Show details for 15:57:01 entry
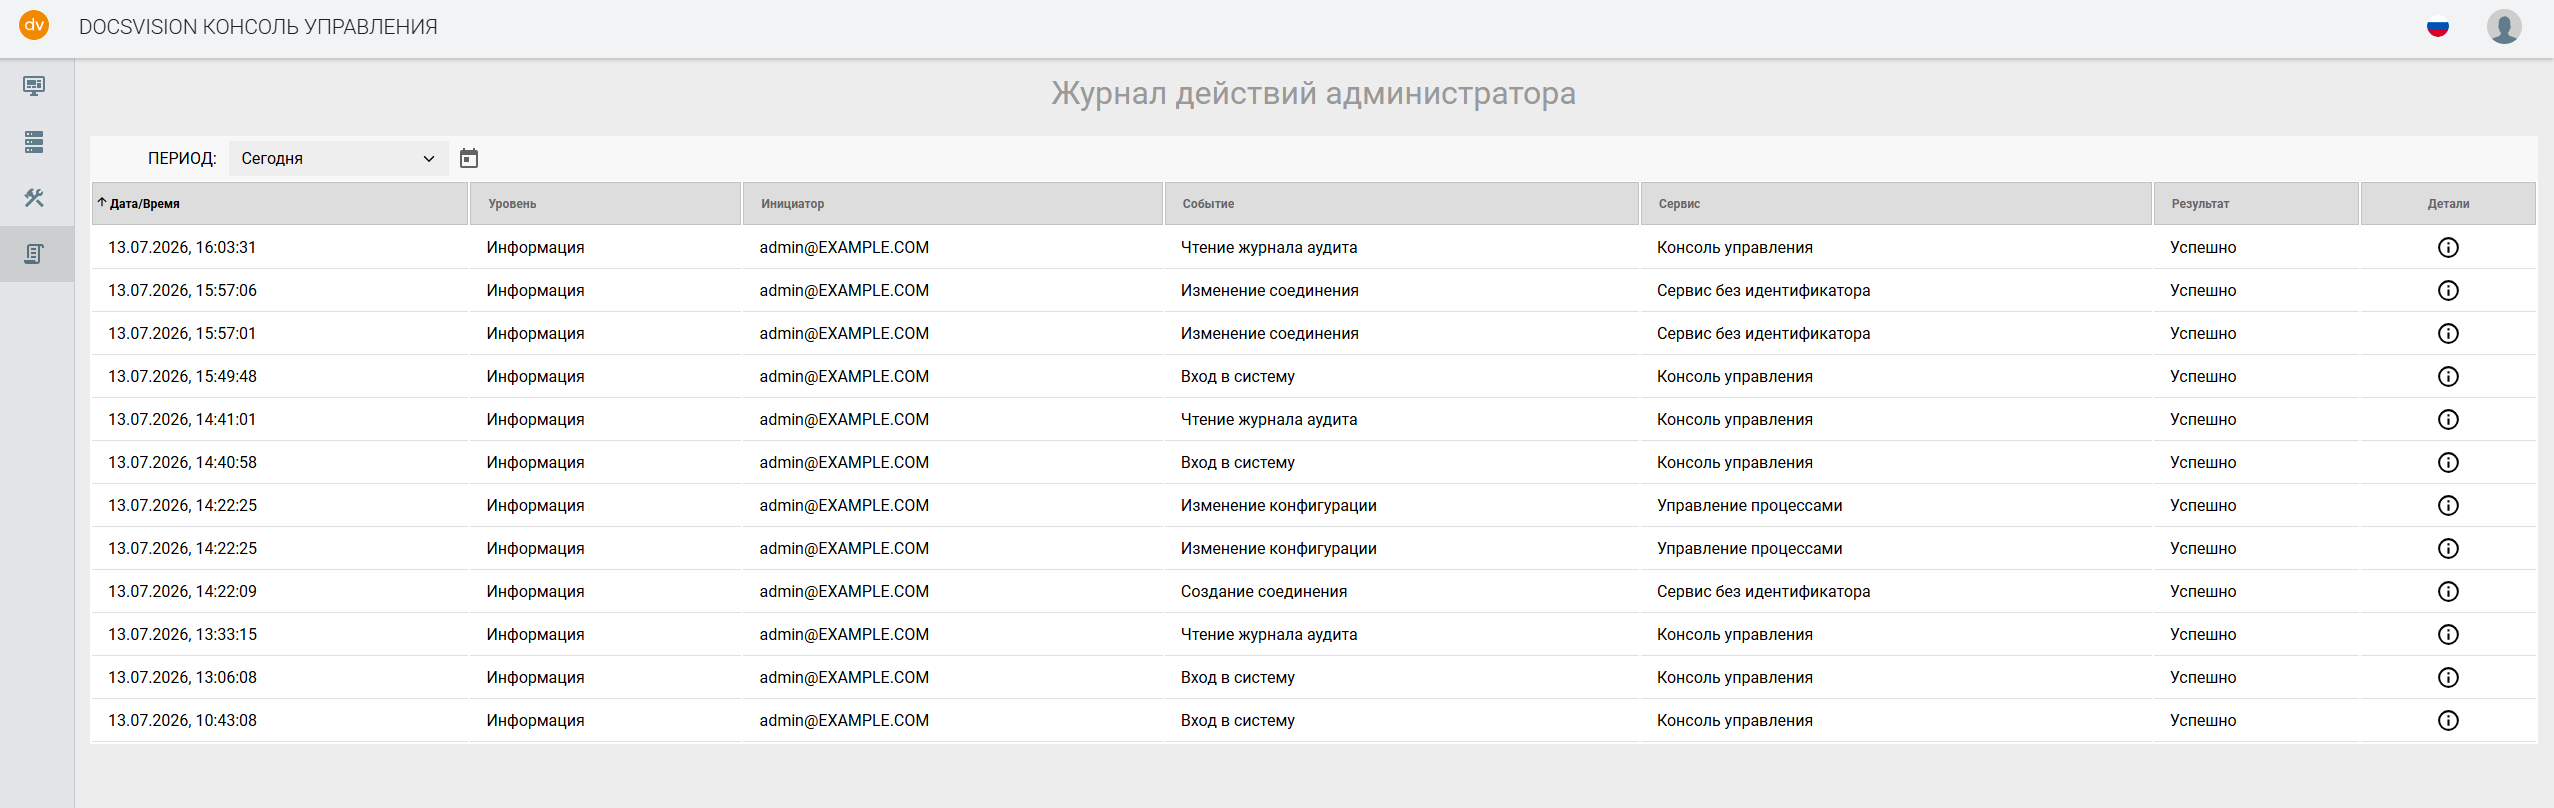Screen dimensions: 2554x808 [x=2448, y=333]
